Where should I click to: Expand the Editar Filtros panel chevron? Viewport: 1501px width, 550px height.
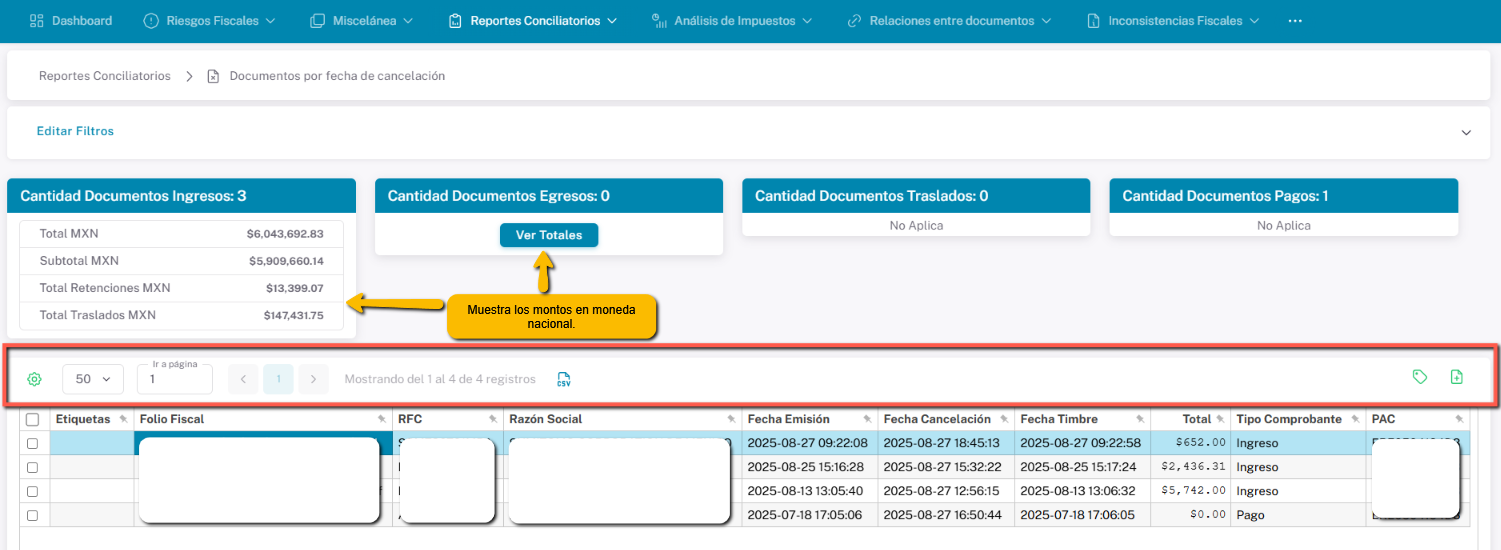1466,132
